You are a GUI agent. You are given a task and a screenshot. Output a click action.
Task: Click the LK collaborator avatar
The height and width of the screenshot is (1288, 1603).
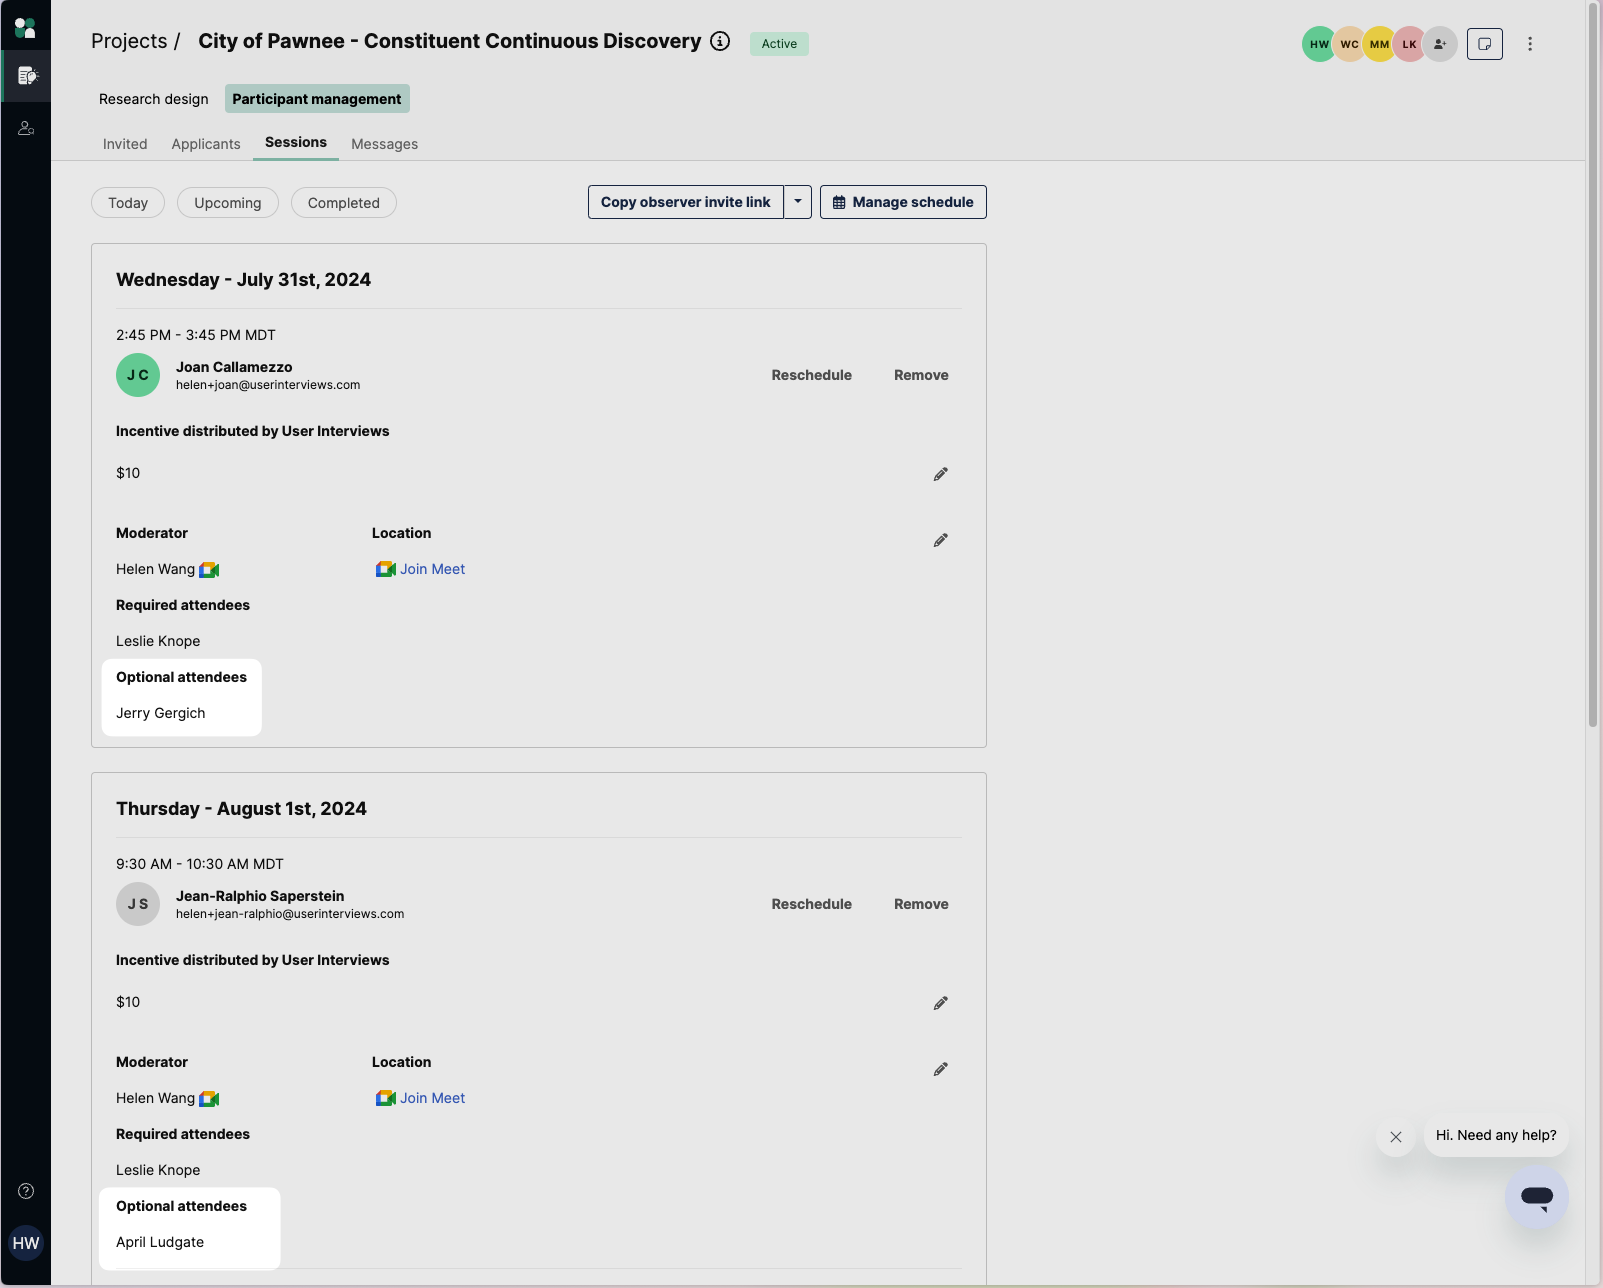pyautogui.click(x=1409, y=44)
